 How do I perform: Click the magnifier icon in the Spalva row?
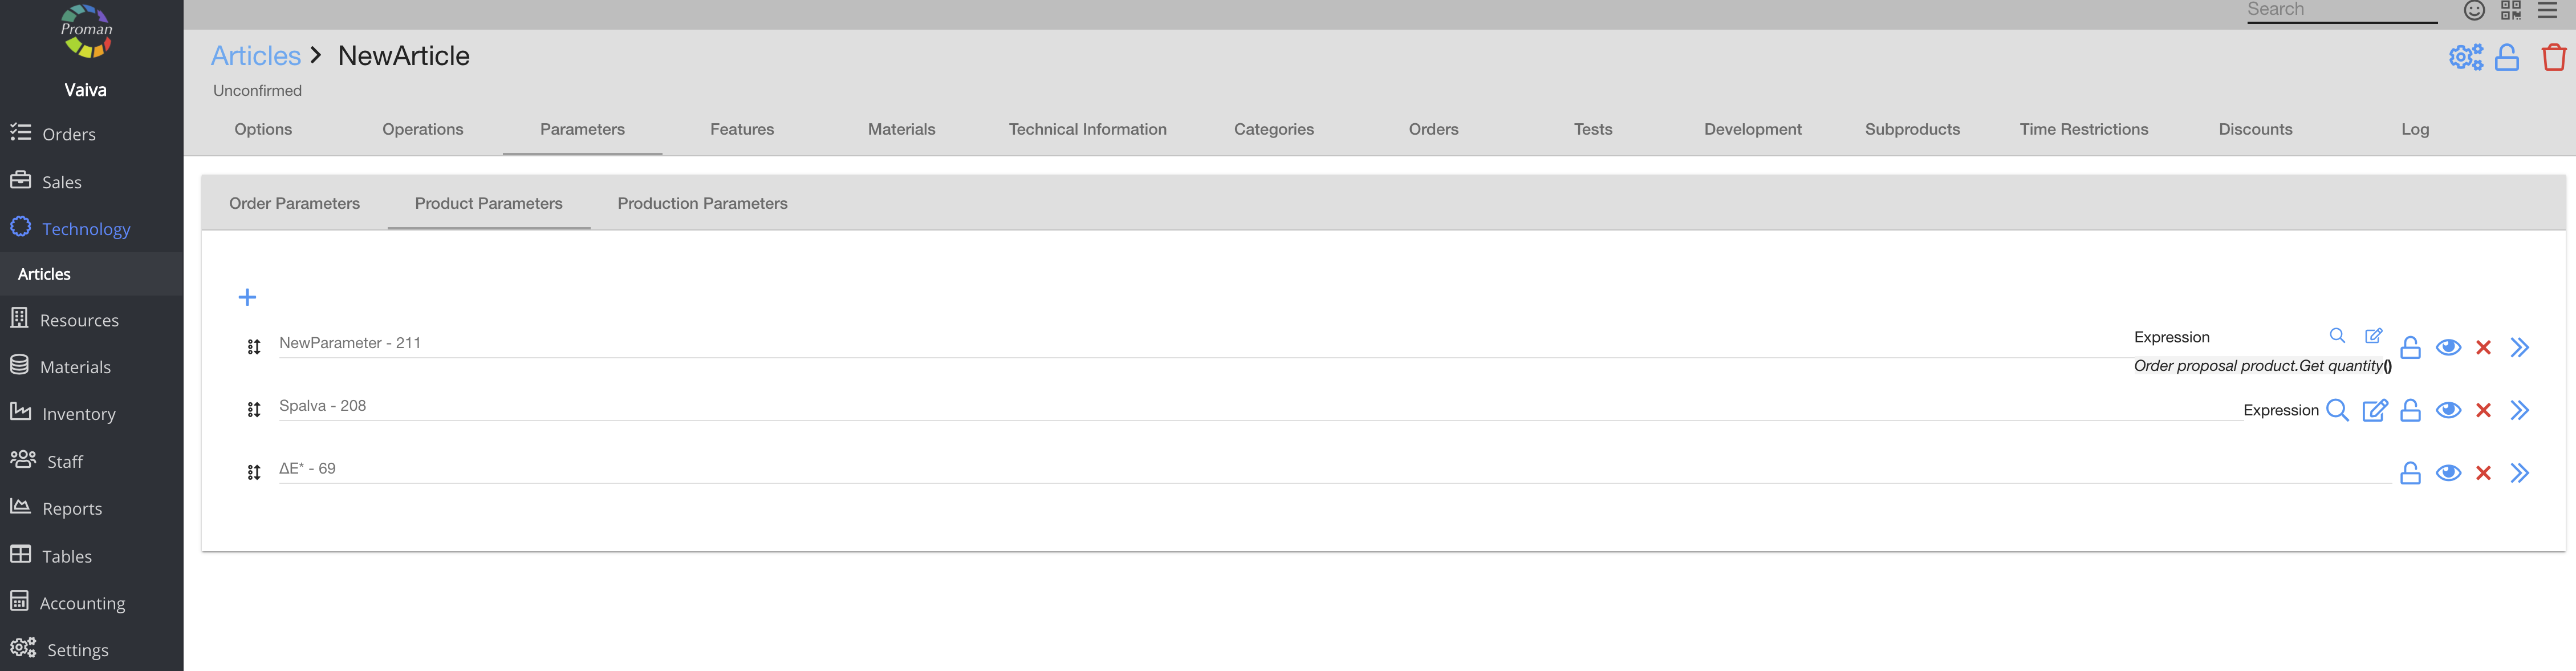point(2337,410)
